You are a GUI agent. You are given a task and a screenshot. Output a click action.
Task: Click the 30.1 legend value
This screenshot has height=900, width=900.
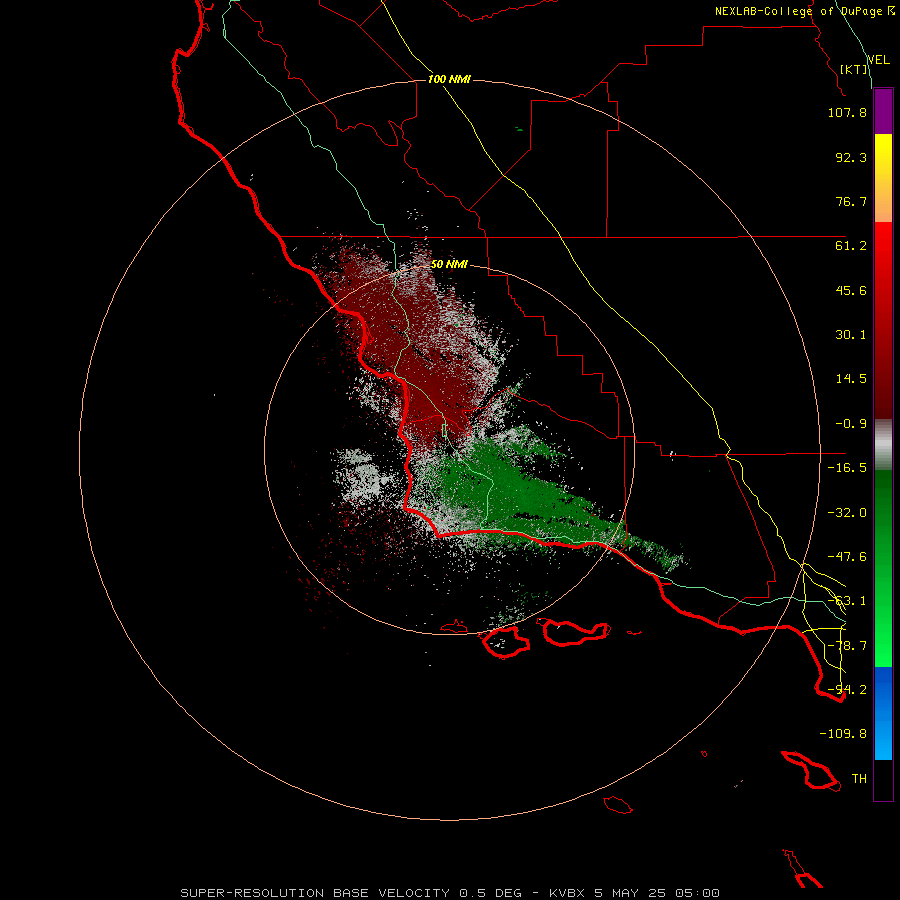point(851,335)
